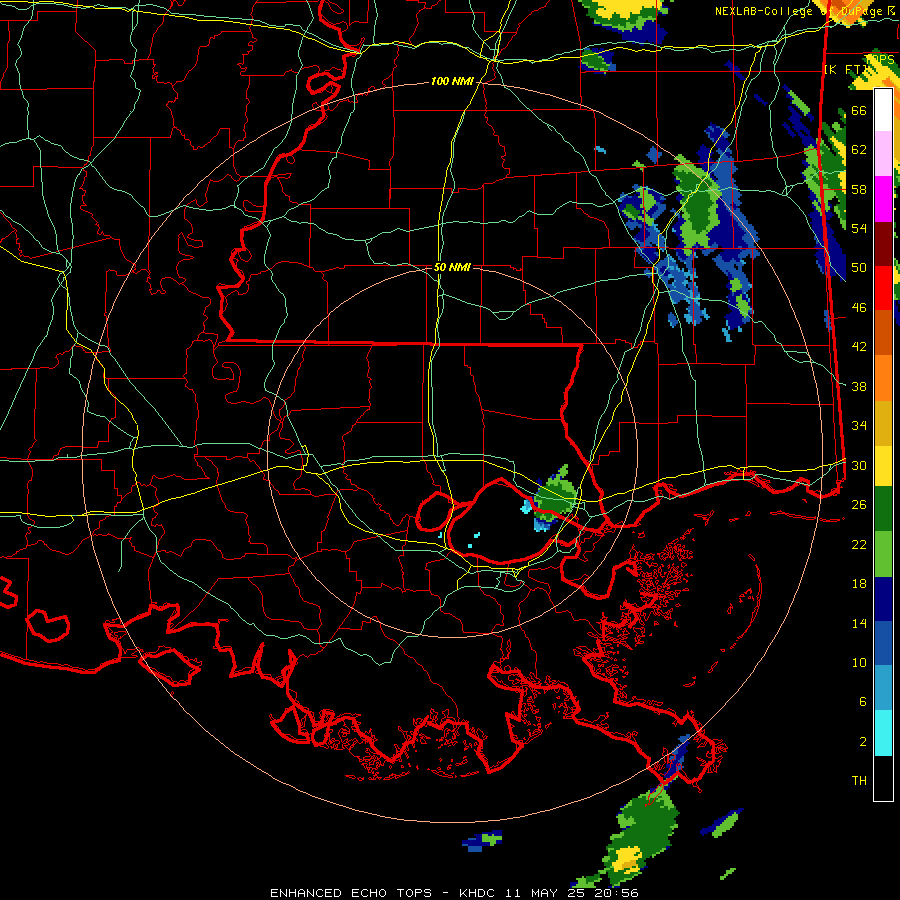This screenshot has height=900, width=900.
Task: Click the '66' scale value label
Action: click(859, 110)
